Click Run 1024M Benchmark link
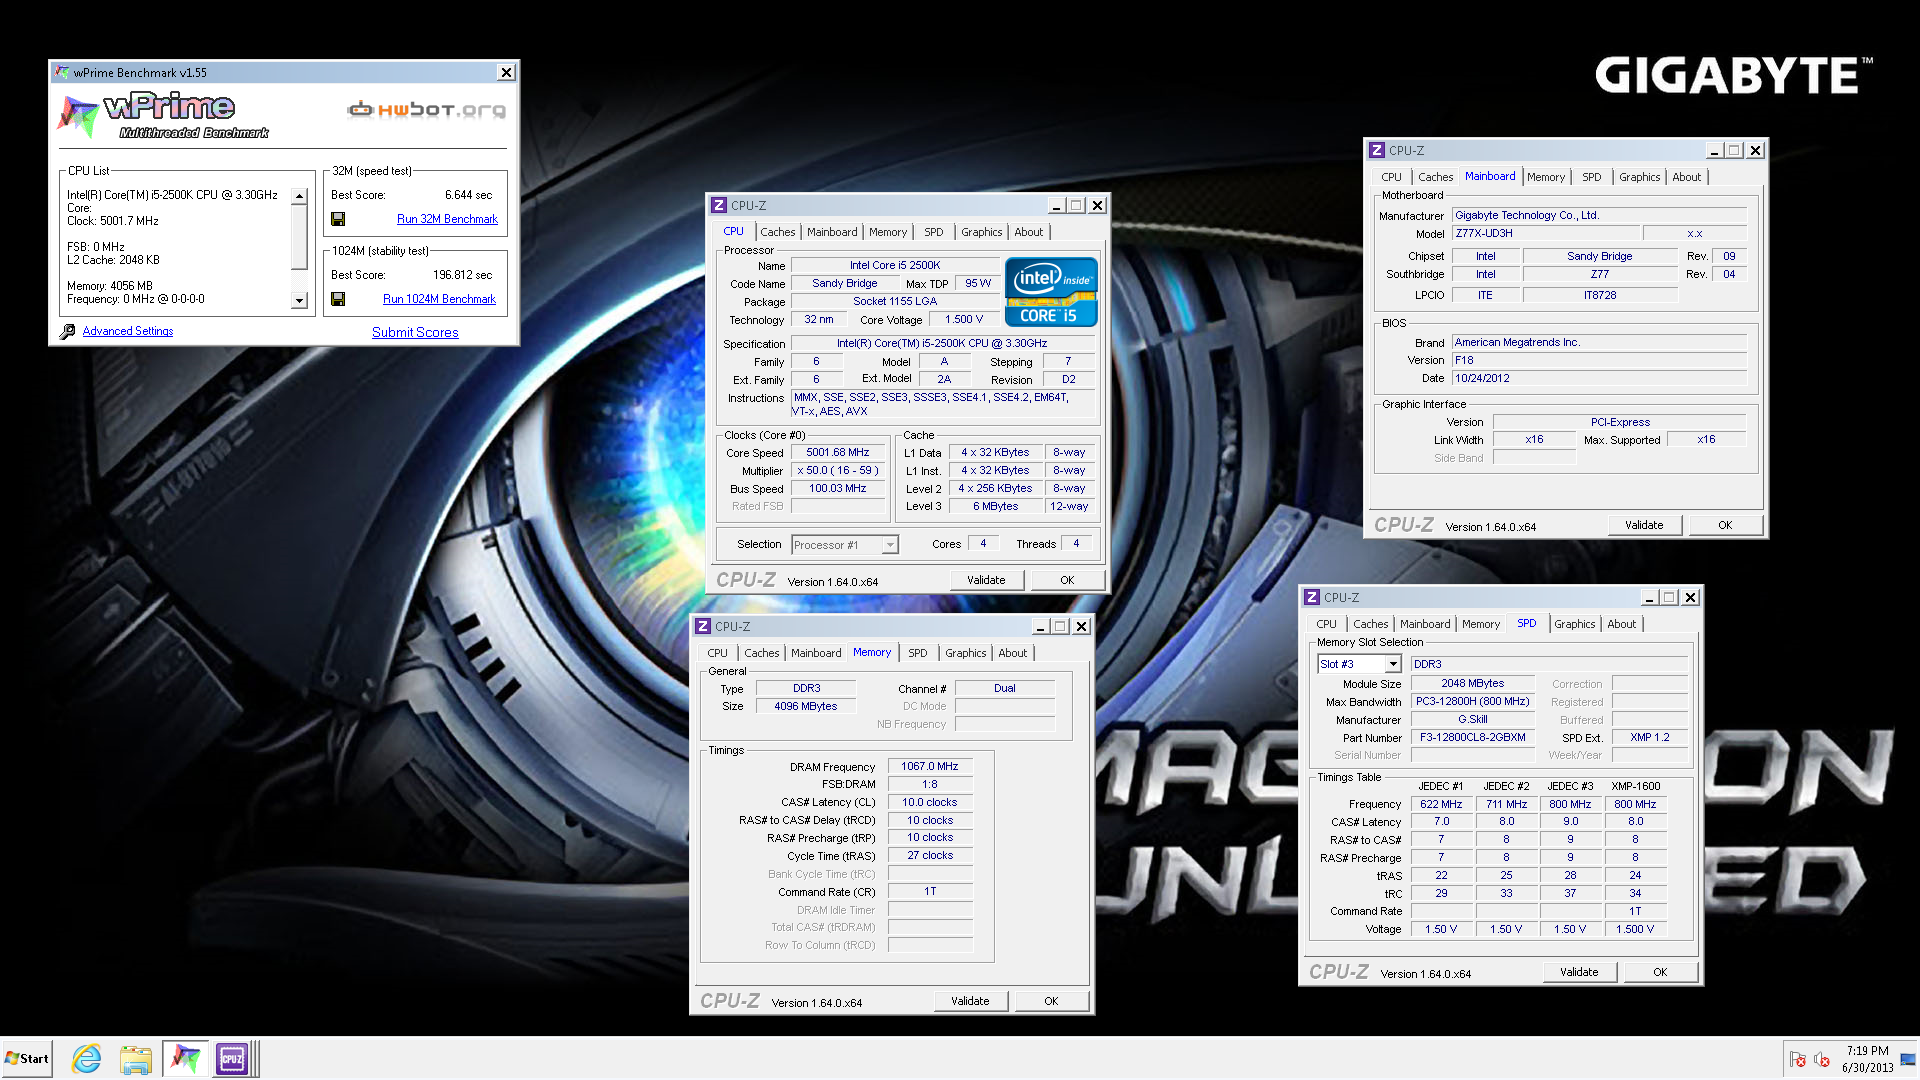 pyautogui.click(x=439, y=299)
